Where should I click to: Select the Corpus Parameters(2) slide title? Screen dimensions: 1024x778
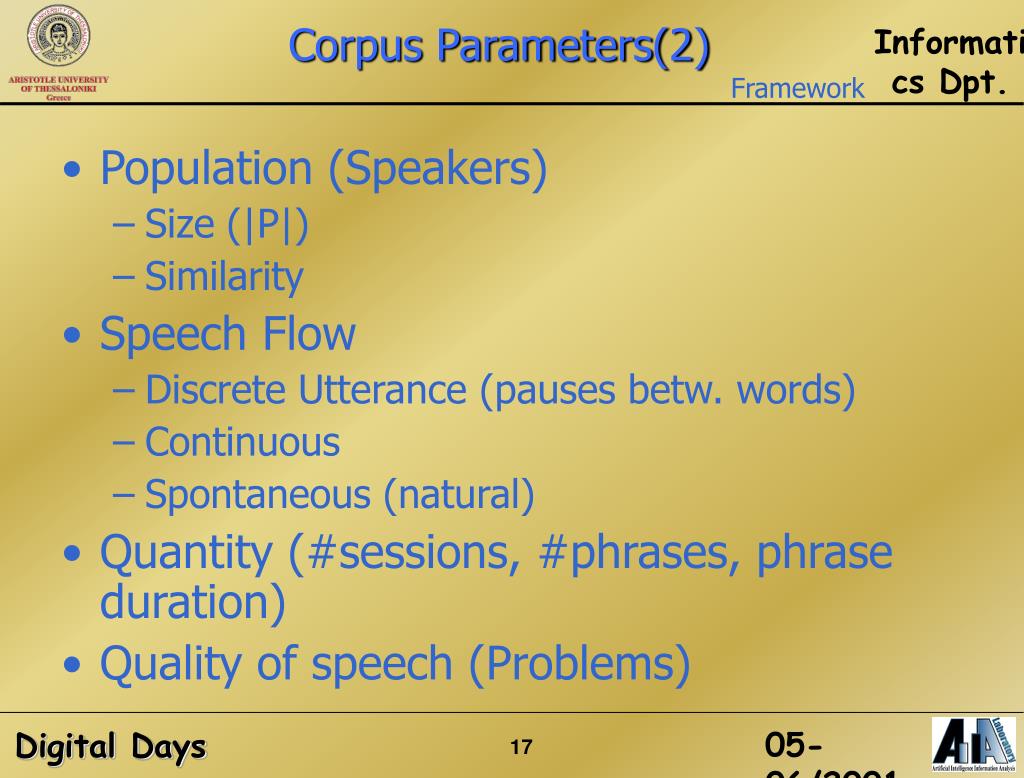500,47
